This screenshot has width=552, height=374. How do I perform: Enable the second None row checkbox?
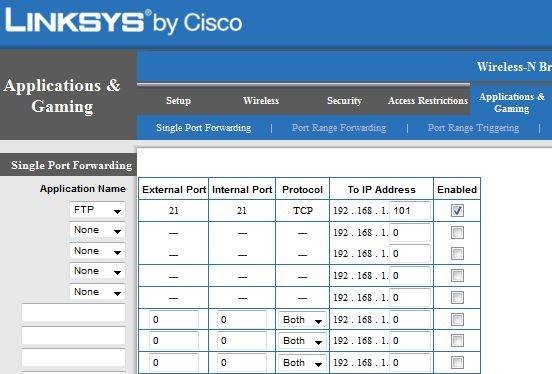click(x=457, y=254)
